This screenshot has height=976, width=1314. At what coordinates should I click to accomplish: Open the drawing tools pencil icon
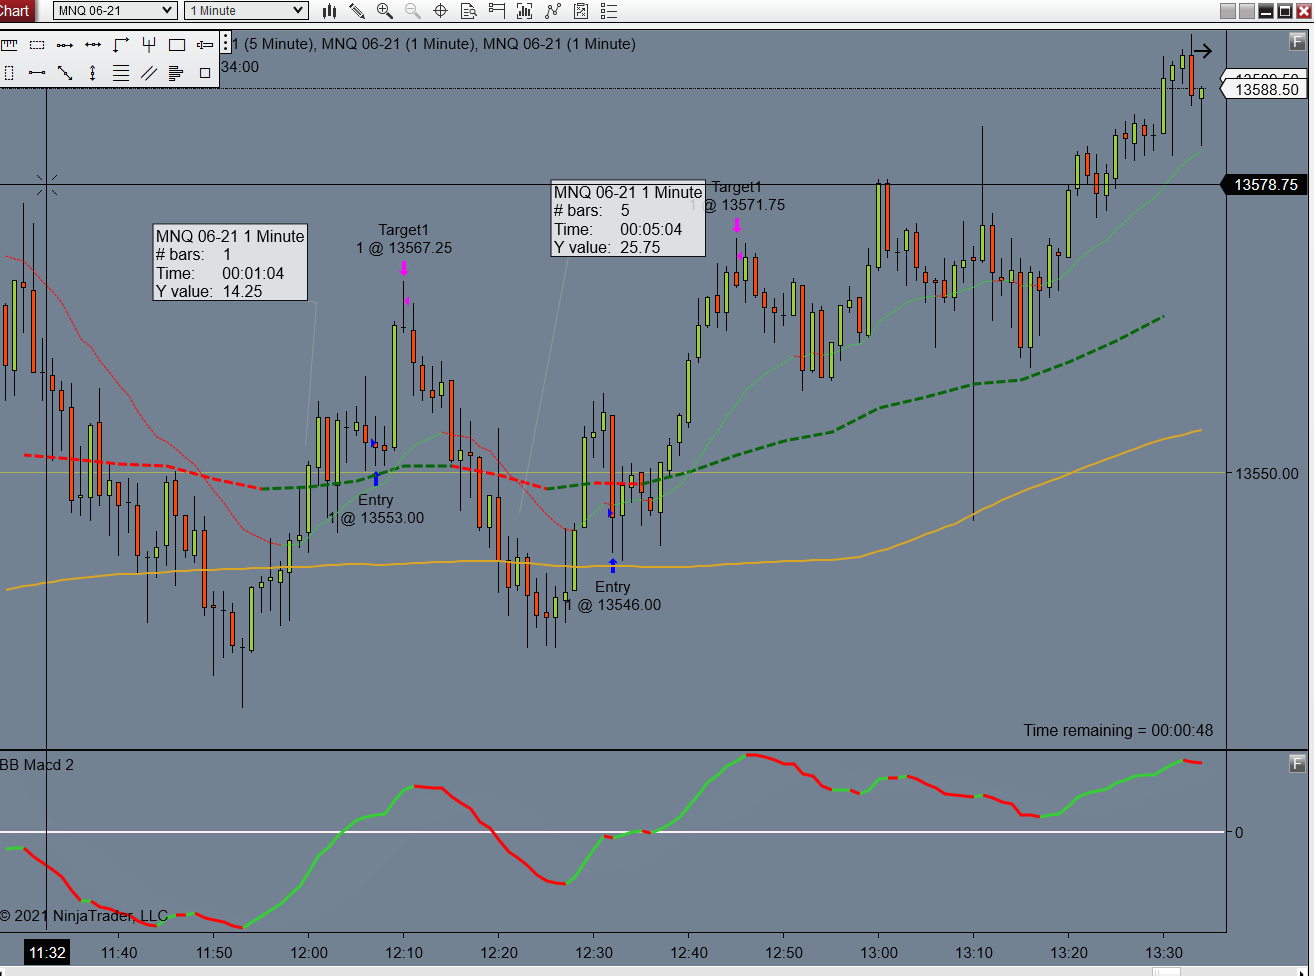click(357, 11)
